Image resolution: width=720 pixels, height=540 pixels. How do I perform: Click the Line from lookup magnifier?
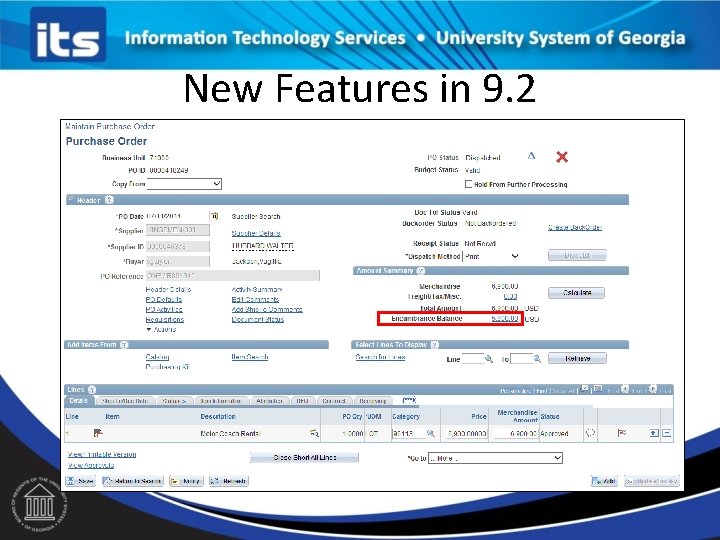point(489,359)
